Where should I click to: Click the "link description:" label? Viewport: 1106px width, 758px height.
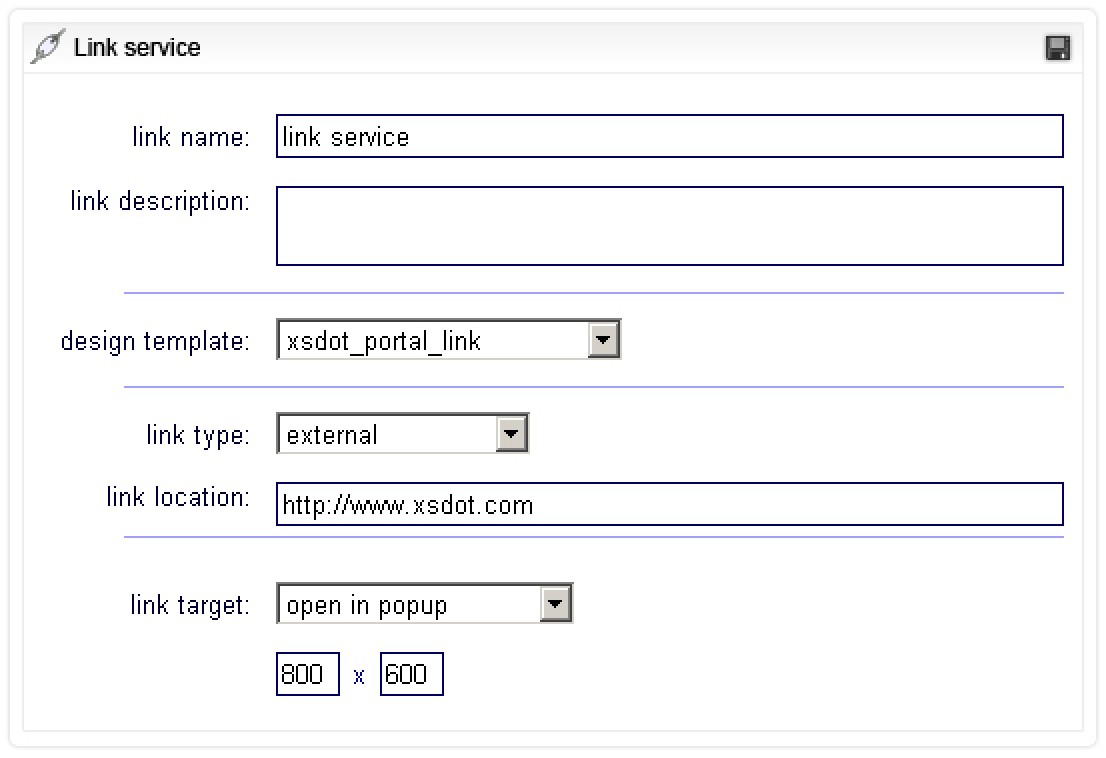[160, 201]
